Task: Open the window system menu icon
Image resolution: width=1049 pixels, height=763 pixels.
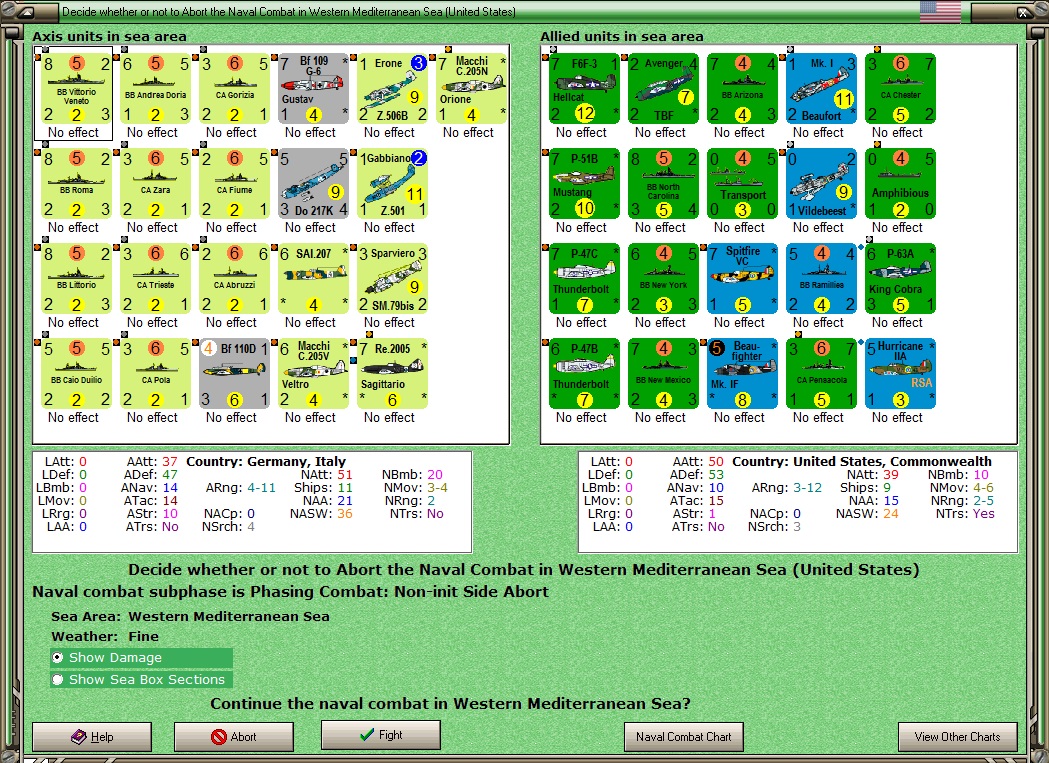Action: (x=27, y=12)
